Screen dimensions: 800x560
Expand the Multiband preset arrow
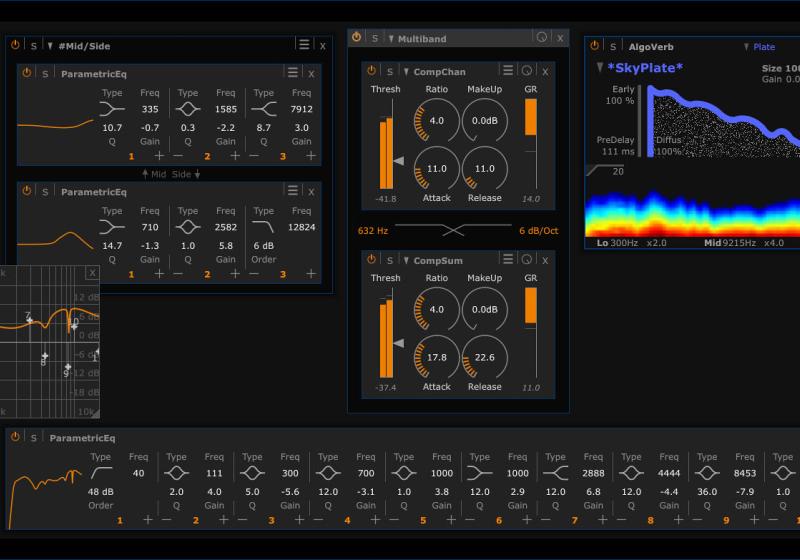(x=391, y=39)
